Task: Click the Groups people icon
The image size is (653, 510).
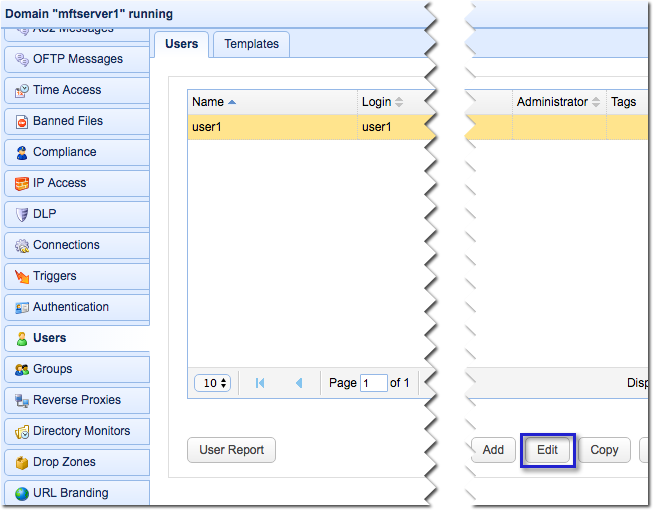Action: click(x=22, y=369)
